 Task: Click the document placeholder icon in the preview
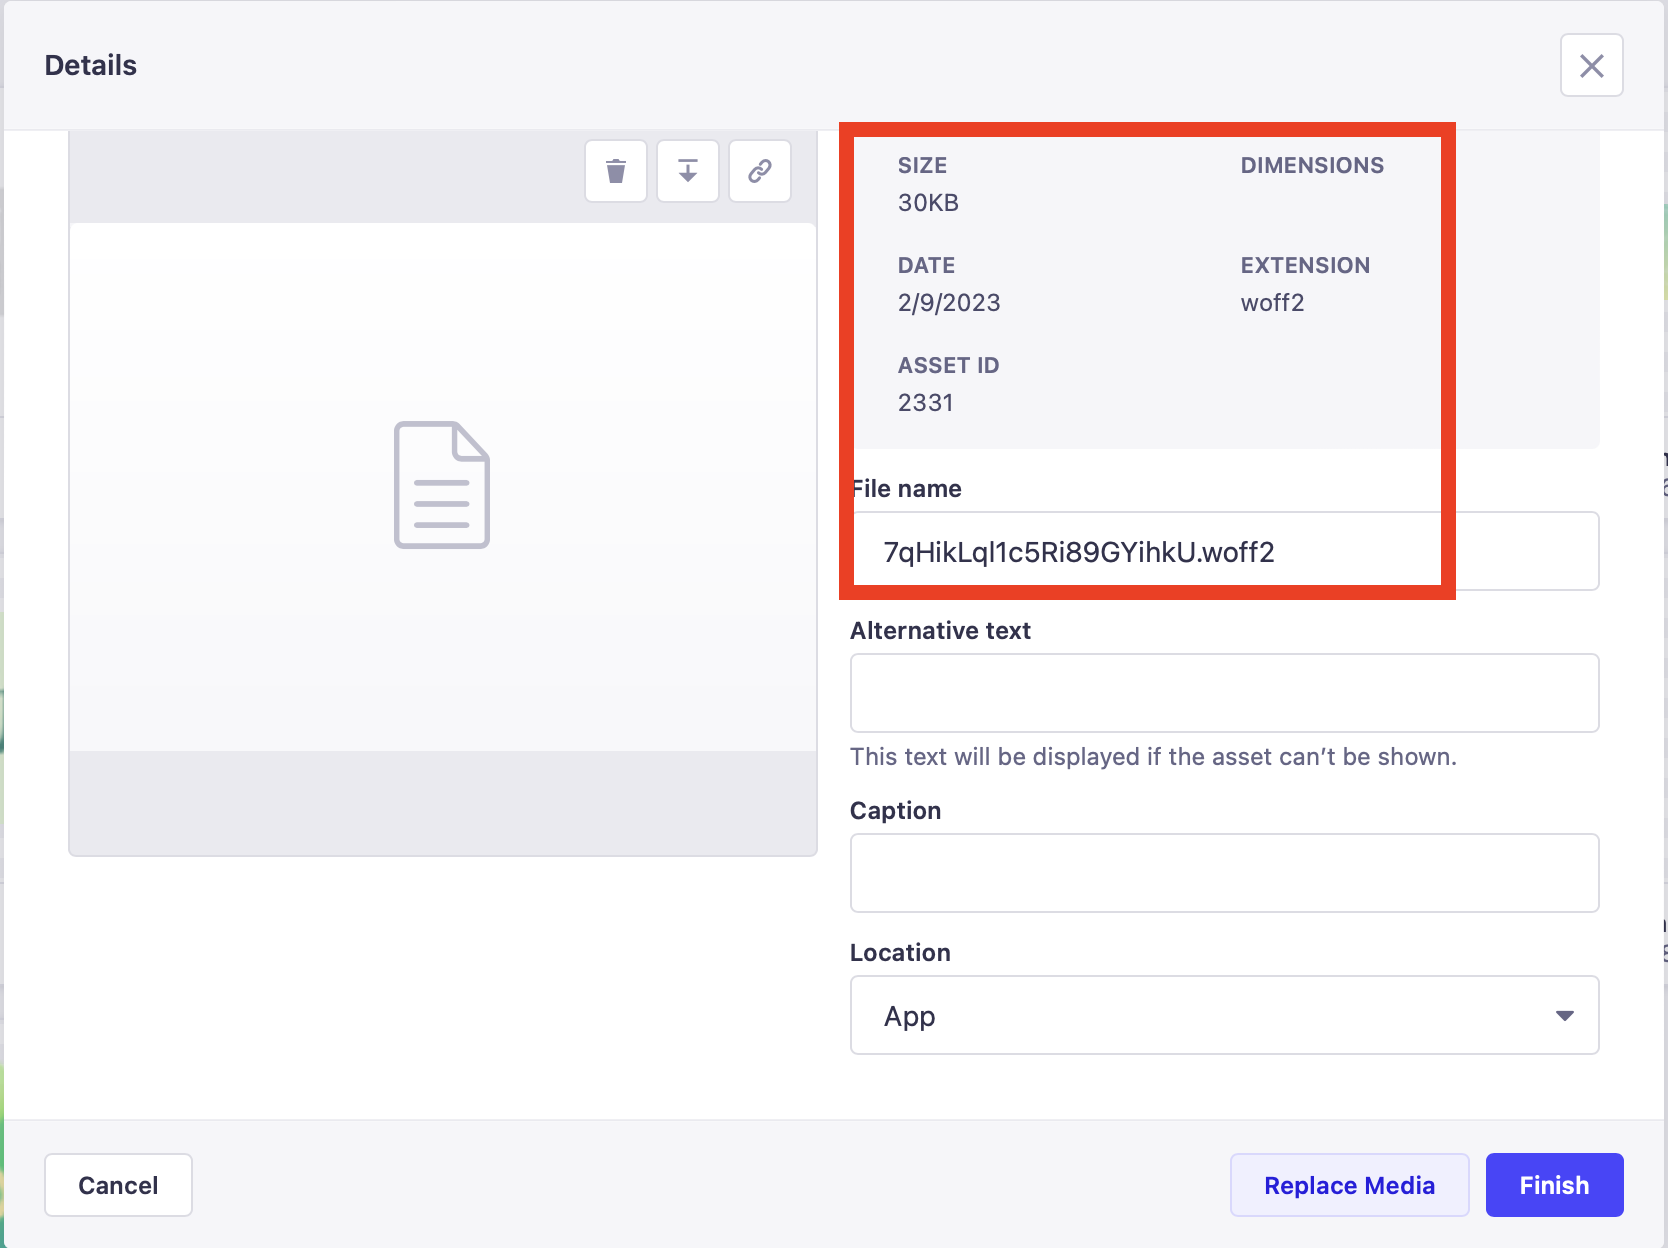443,485
